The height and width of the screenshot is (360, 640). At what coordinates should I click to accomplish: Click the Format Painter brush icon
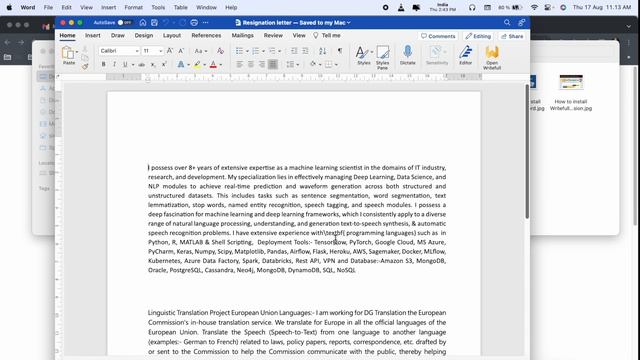pos(85,67)
